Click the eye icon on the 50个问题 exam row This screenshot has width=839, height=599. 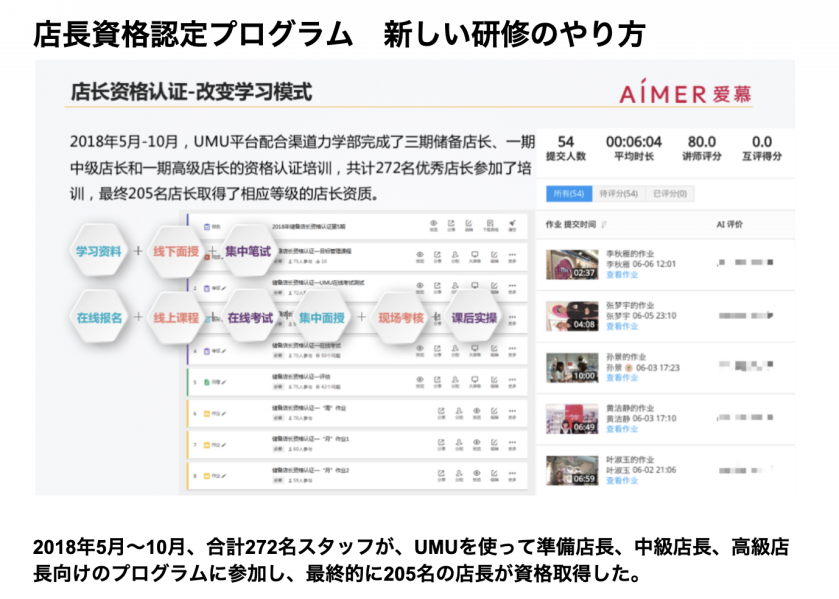tap(420, 348)
